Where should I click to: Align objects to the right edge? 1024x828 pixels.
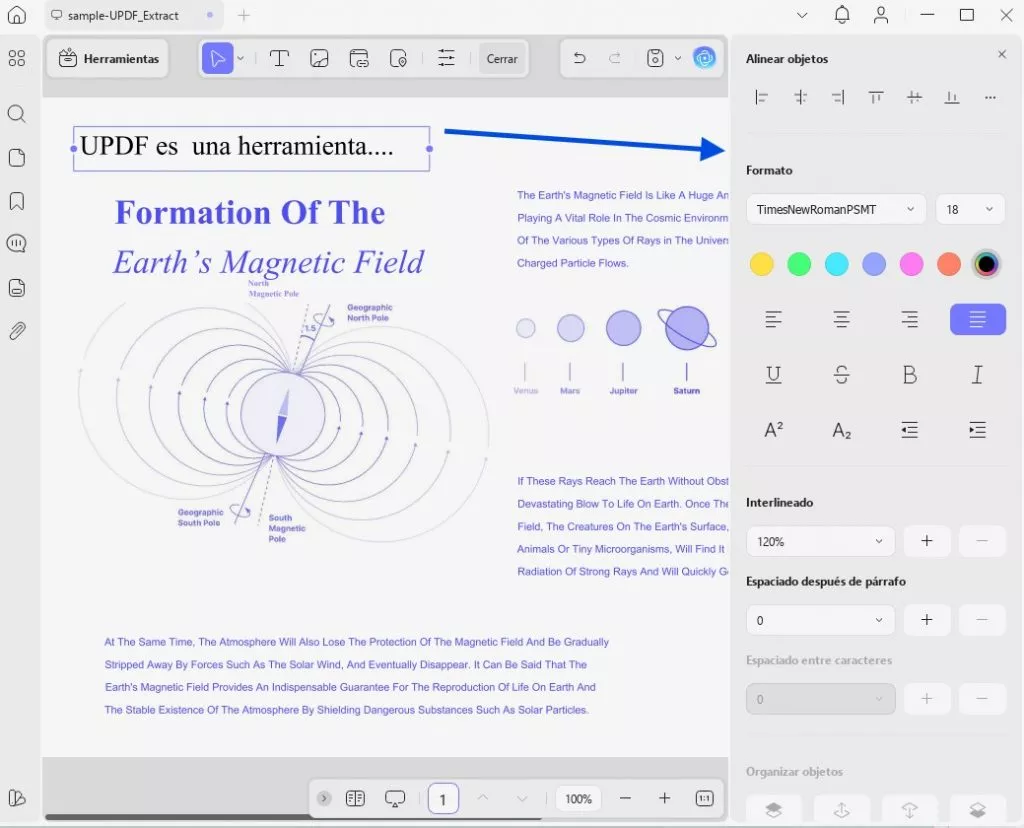838,98
